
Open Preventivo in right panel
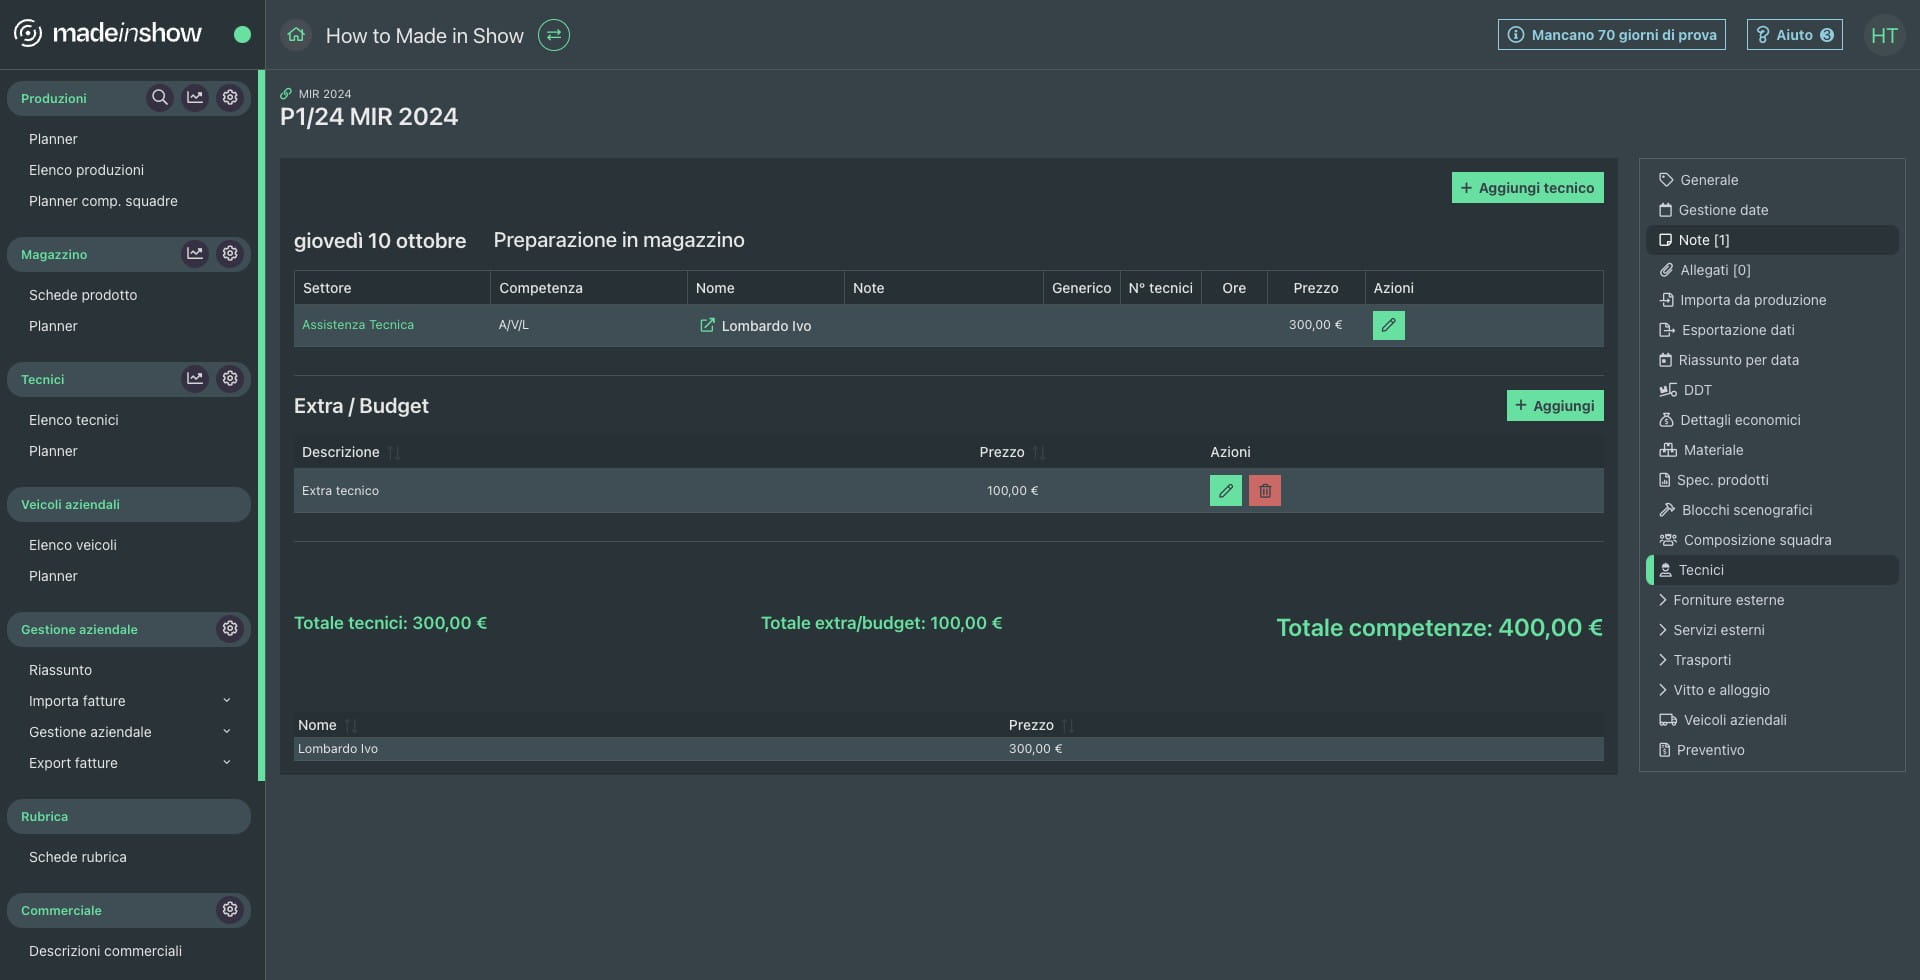pyautogui.click(x=1772, y=750)
